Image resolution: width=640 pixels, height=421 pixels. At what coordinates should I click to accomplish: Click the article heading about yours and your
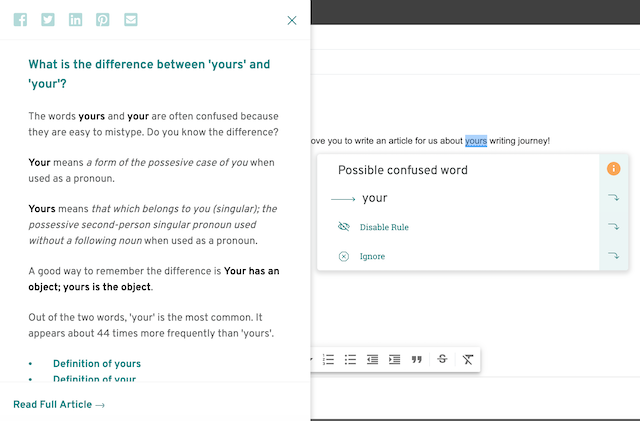point(149,74)
